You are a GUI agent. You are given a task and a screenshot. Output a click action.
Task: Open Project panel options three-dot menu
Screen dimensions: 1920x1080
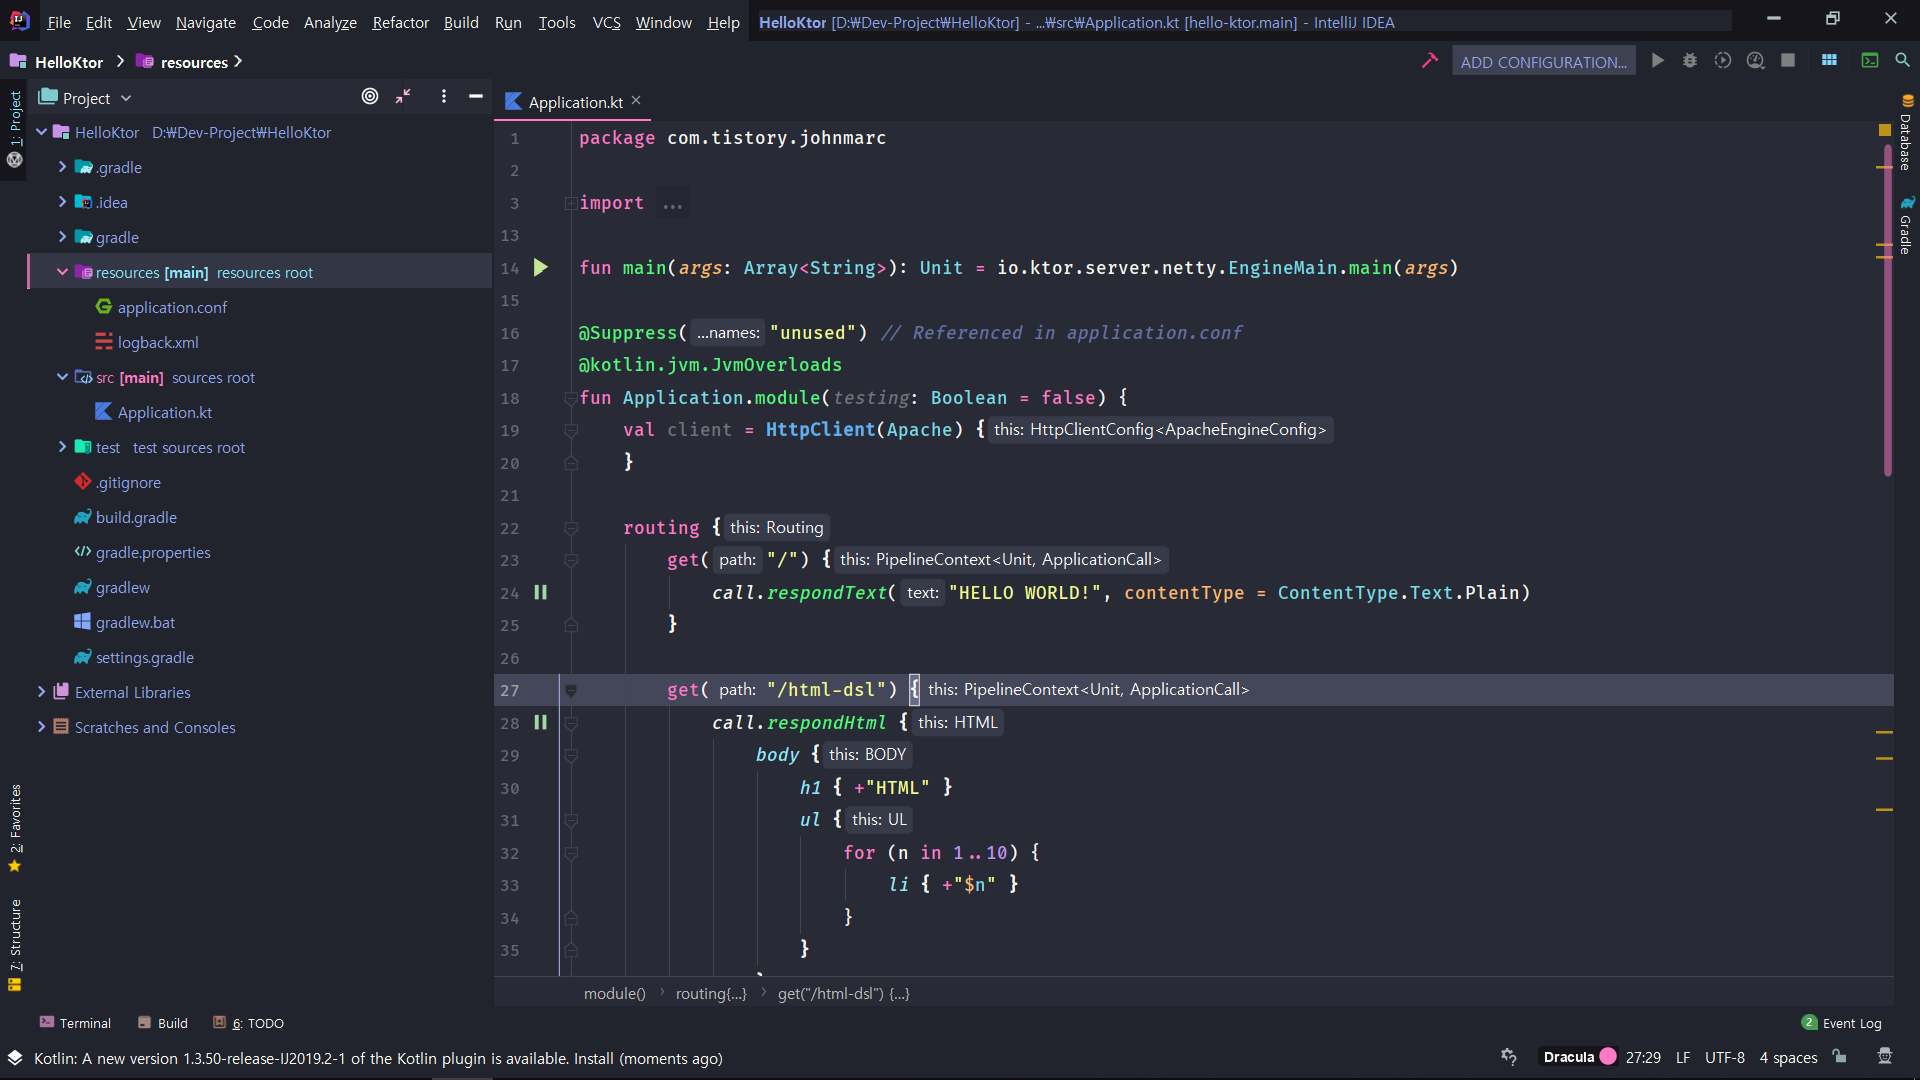point(444,97)
